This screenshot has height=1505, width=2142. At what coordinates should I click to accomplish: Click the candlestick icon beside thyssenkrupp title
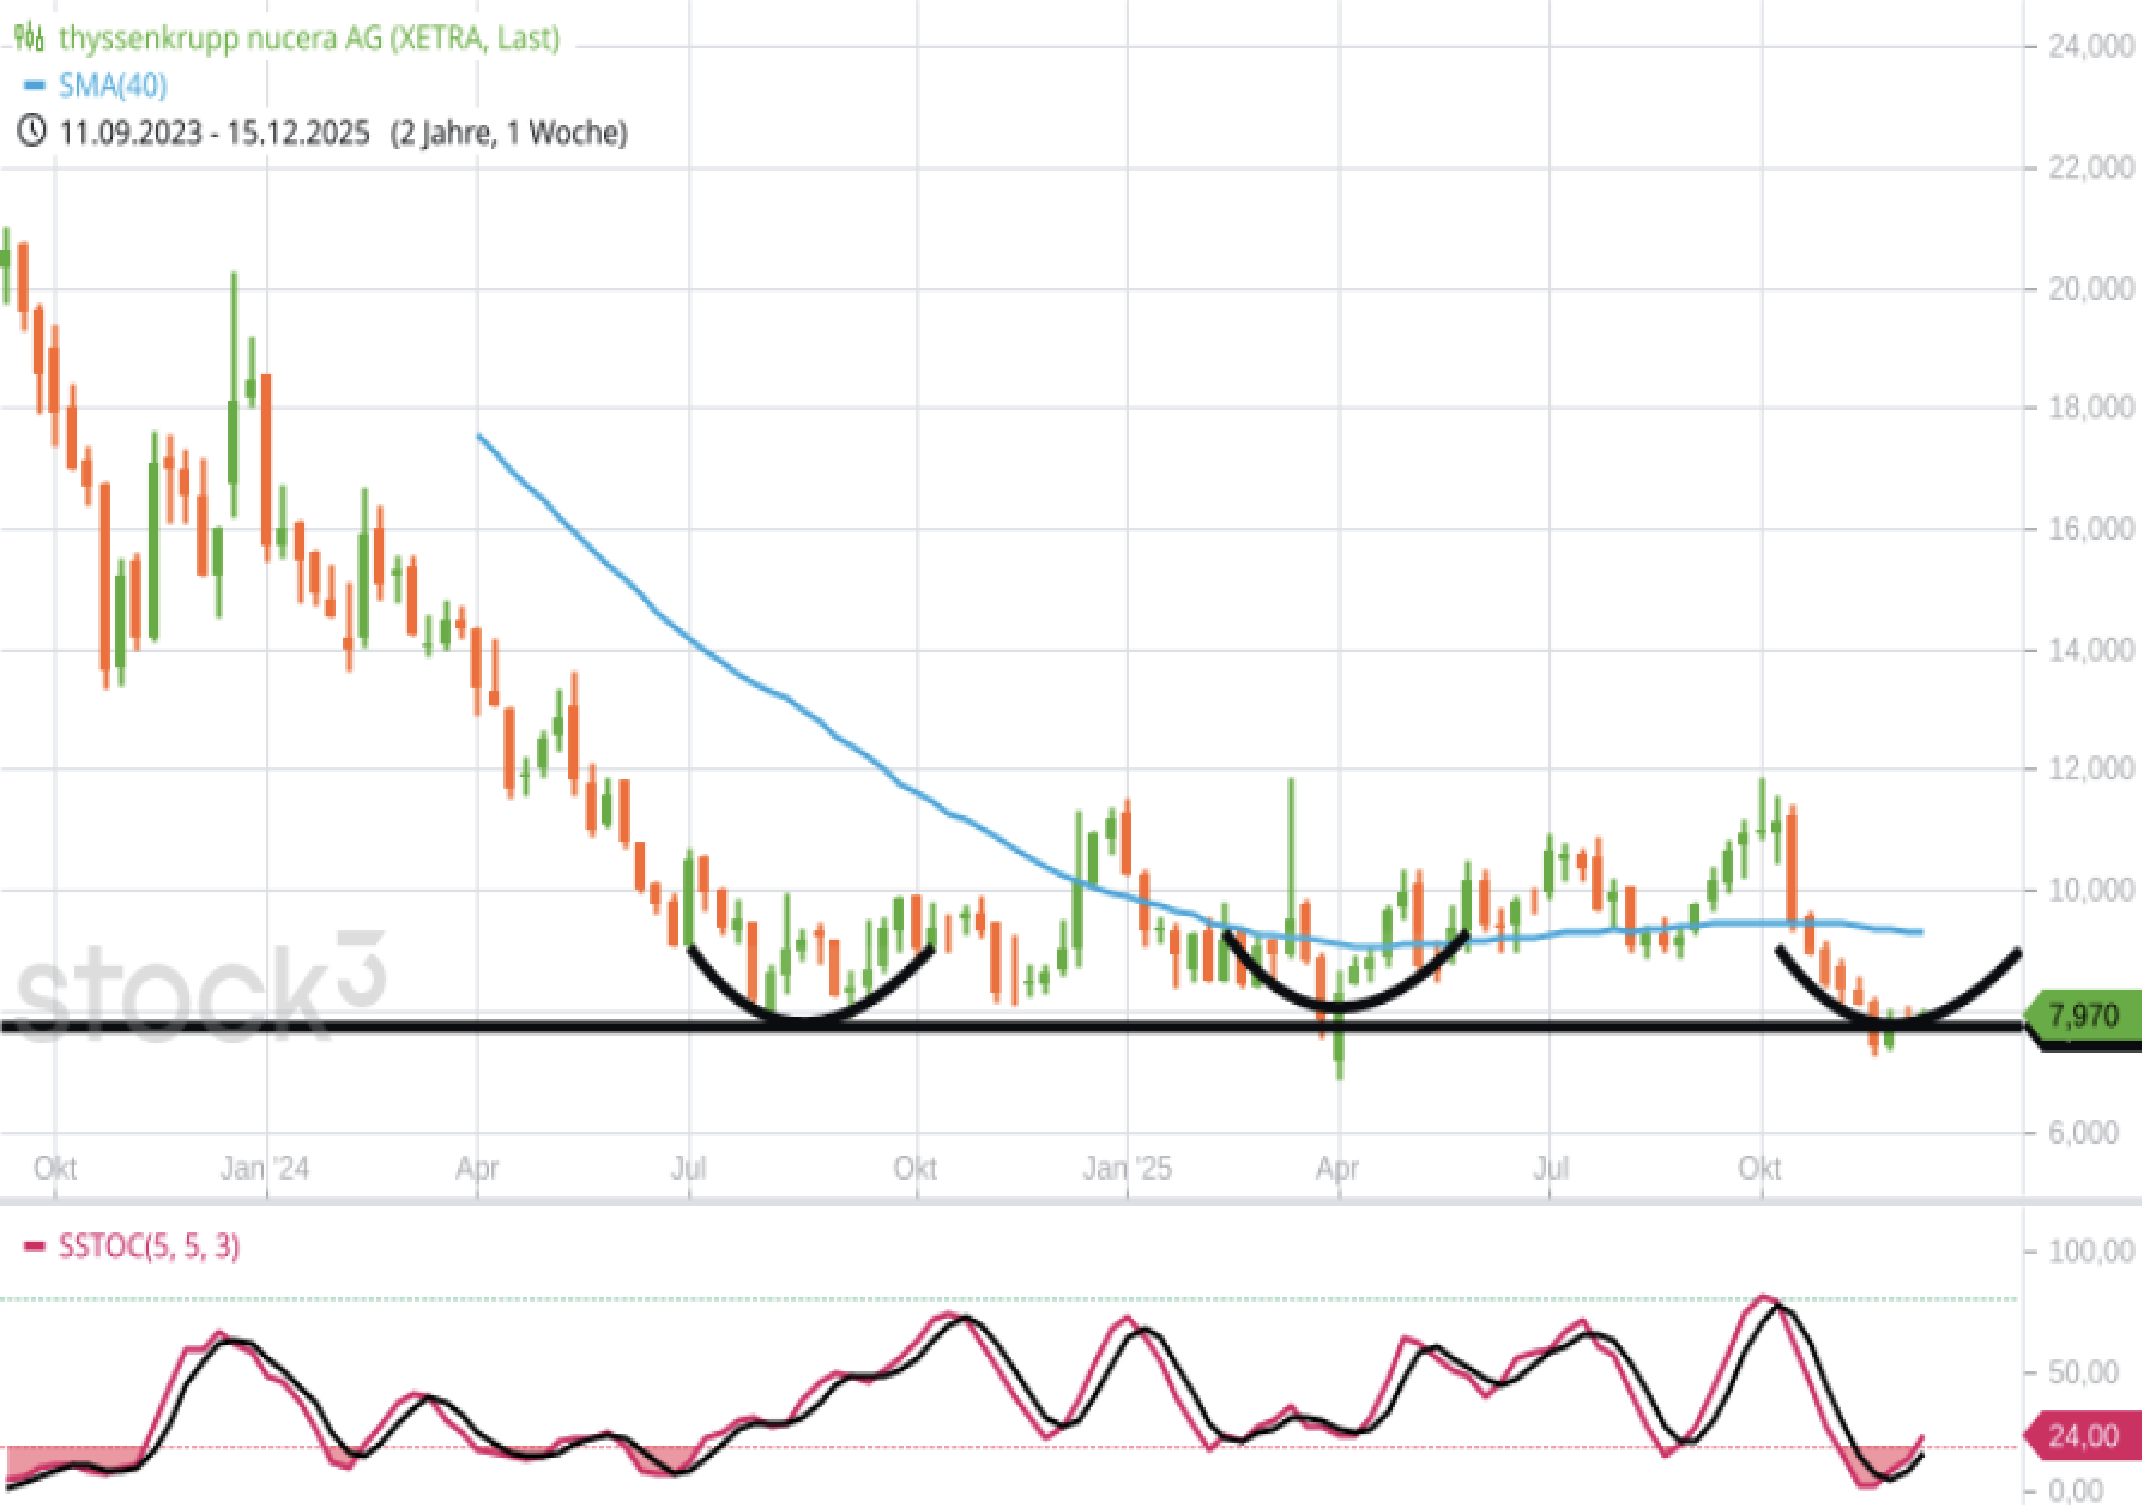29,38
